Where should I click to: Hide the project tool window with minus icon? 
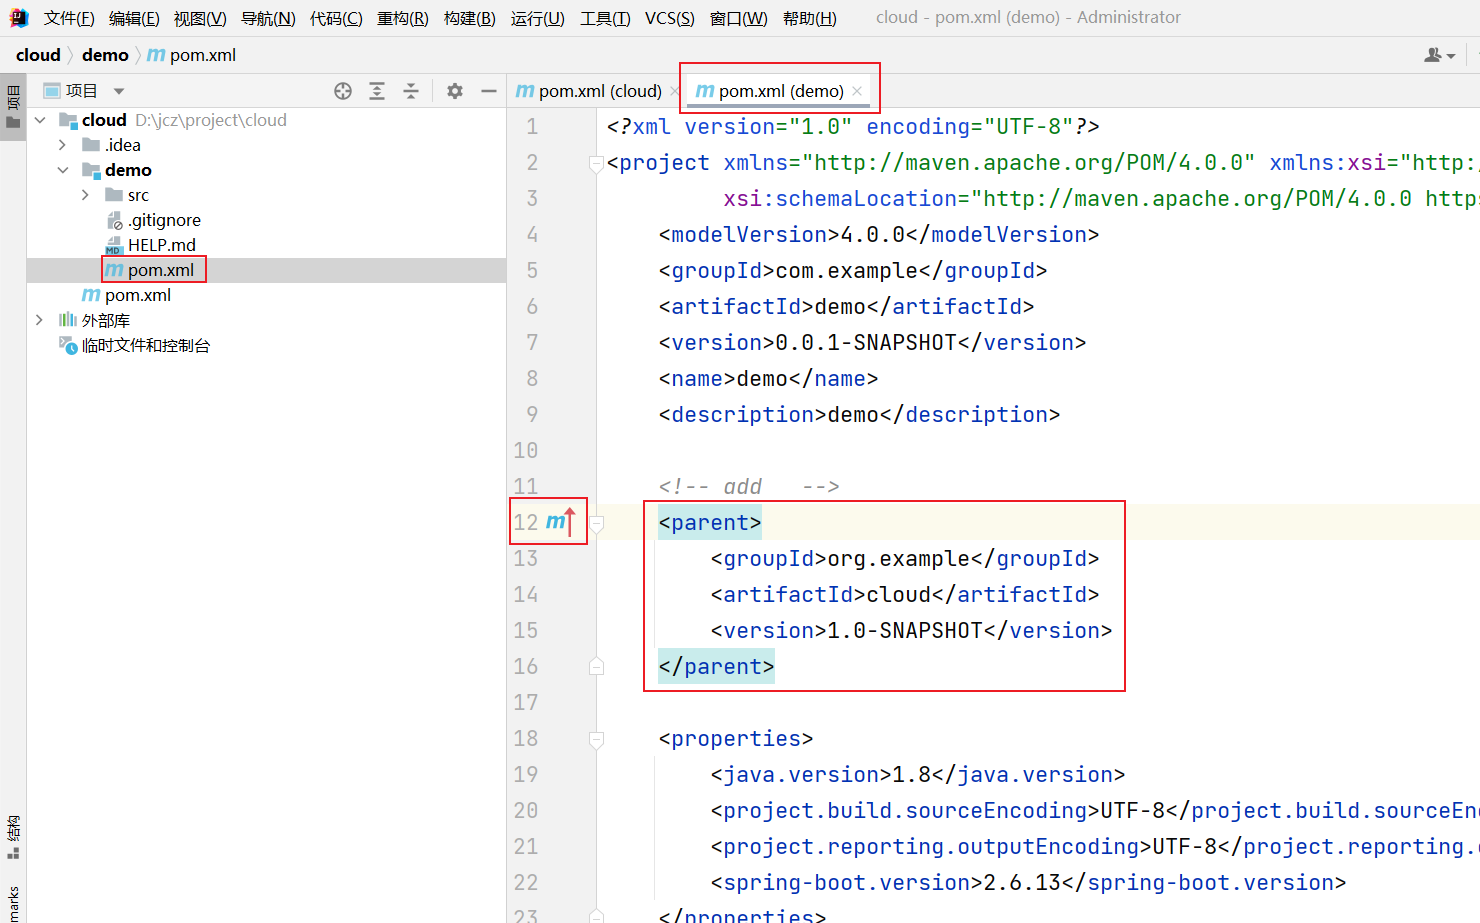(x=489, y=91)
